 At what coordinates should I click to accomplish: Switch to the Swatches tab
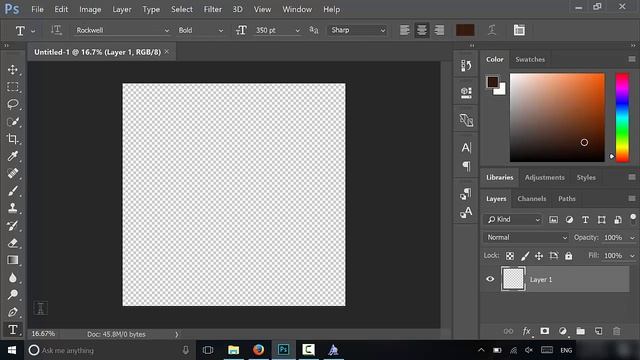click(x=530, y=59)
